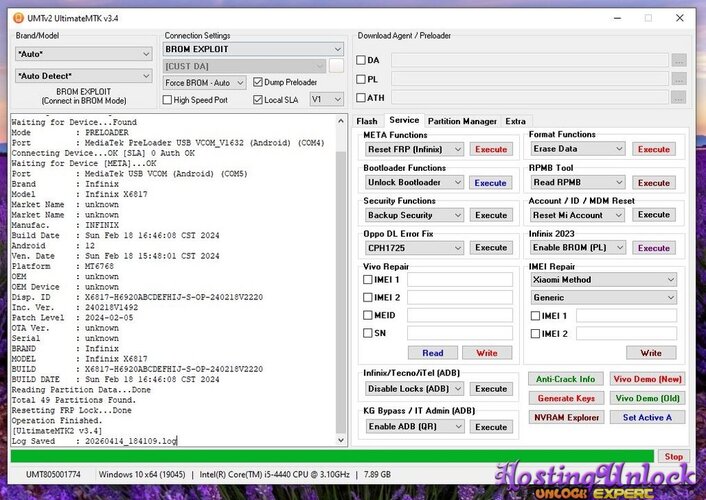Click the green progress bar

pyautogui.click(x=332, y=456)
